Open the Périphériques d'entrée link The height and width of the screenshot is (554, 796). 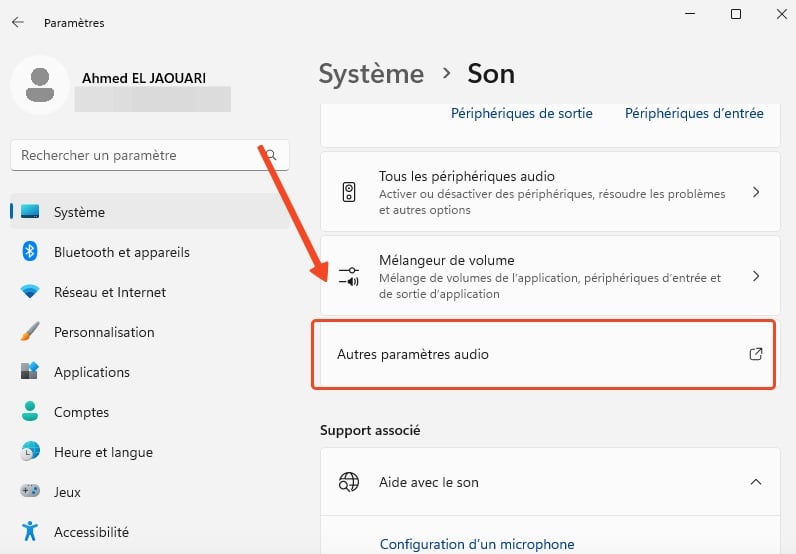694,113
